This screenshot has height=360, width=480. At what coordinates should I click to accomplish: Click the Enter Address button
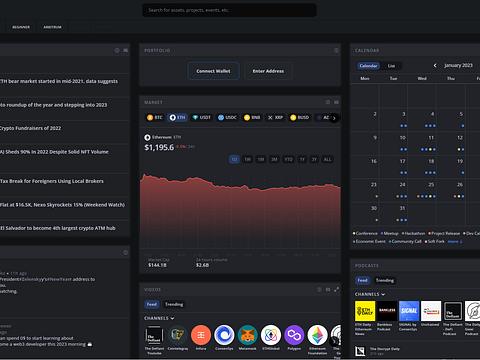[x=268, y=71]
